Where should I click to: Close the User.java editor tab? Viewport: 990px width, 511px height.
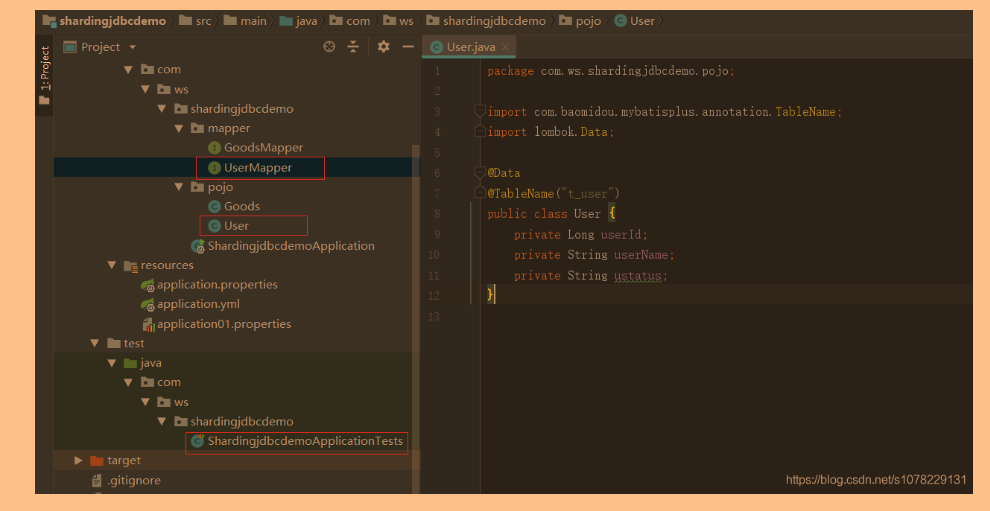tap(505, 47)
